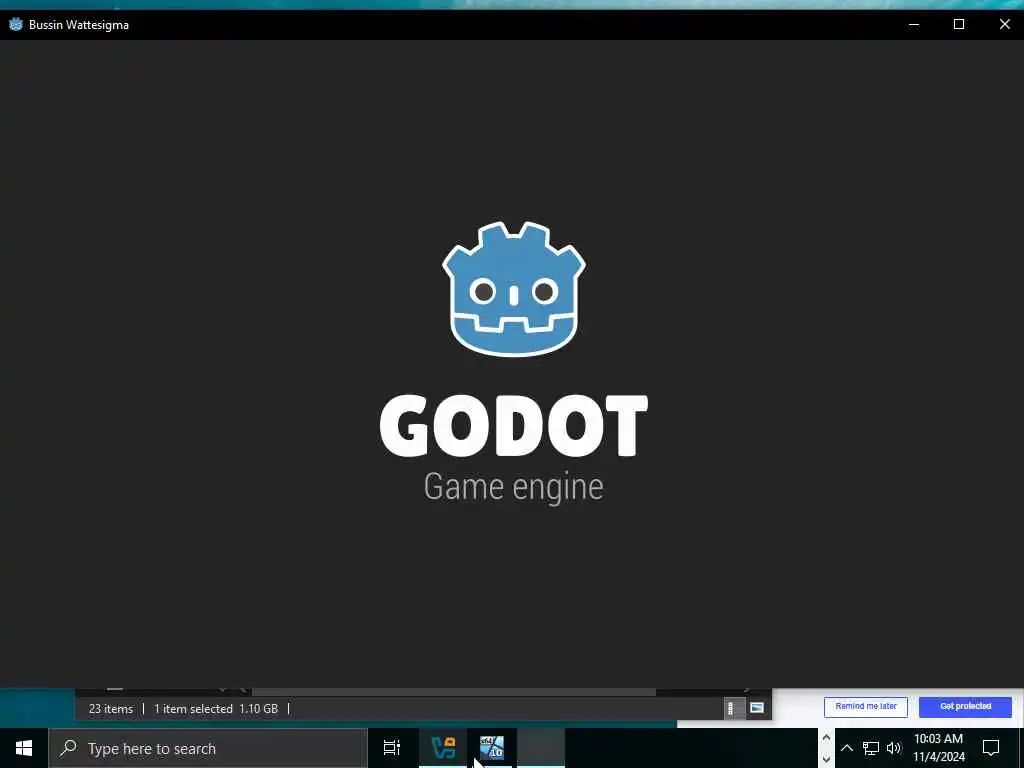This screenshot has width=1024, height=768.
Task: Show hidden system tray icons
Action: (x=846, y=748)
